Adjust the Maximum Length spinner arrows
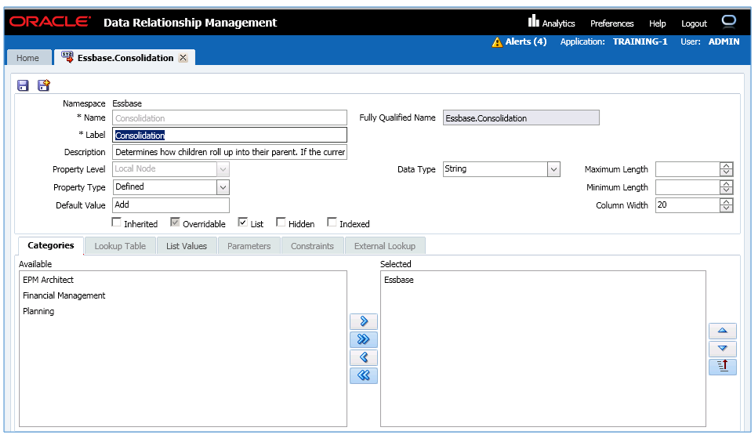 pos(726,169)
